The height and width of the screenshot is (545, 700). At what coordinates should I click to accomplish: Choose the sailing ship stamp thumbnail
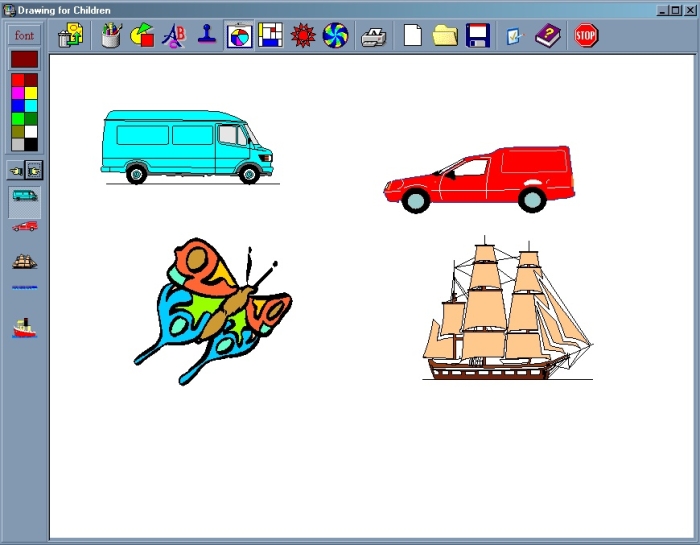(24, 261)
